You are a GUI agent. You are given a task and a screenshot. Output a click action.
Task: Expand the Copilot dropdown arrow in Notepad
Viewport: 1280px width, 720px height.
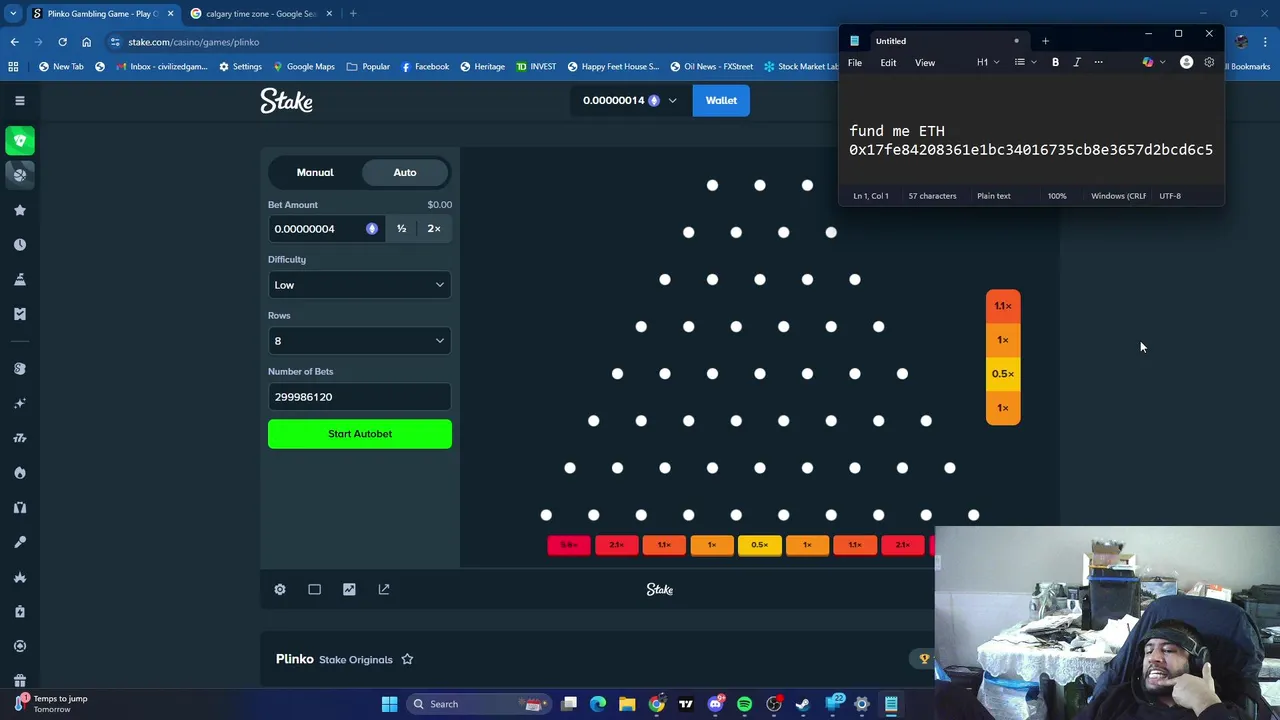coord(1162,62)
